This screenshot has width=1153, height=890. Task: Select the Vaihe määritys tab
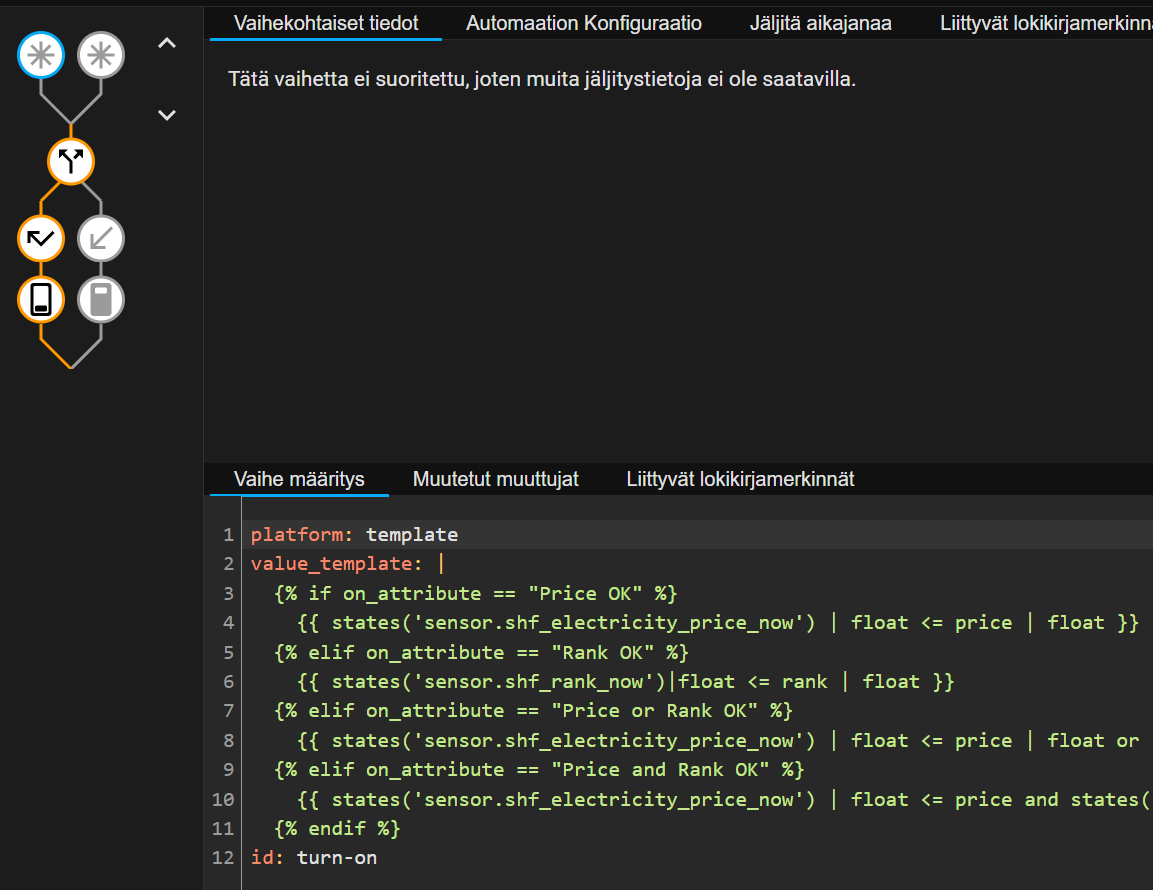[299, 479]
